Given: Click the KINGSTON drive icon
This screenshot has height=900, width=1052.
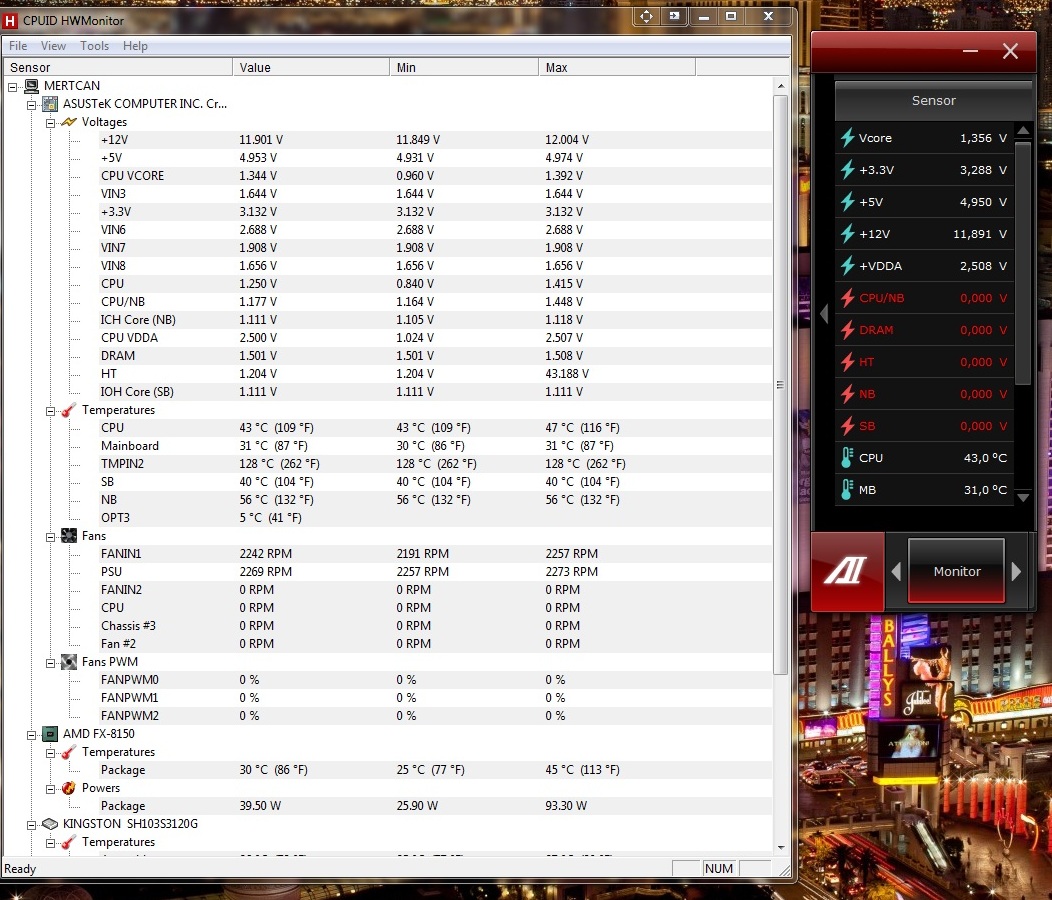Looking at the screenshot, I should coord(50,824).
